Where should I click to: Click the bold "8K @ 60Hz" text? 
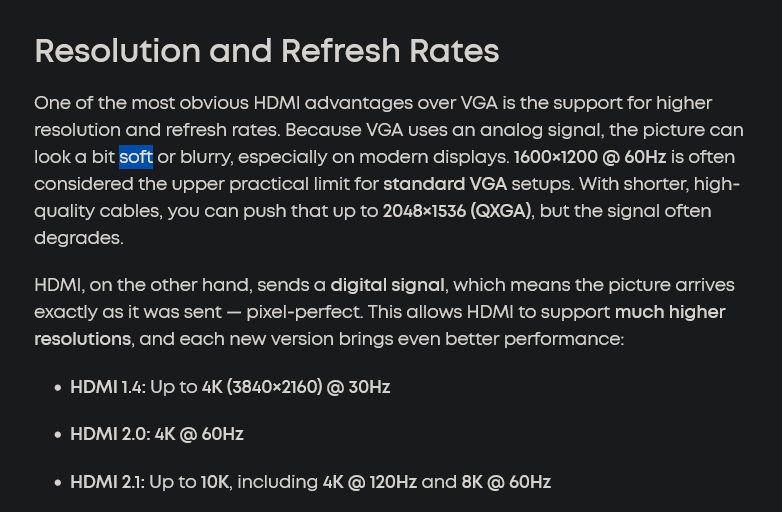tap(506, 482)
